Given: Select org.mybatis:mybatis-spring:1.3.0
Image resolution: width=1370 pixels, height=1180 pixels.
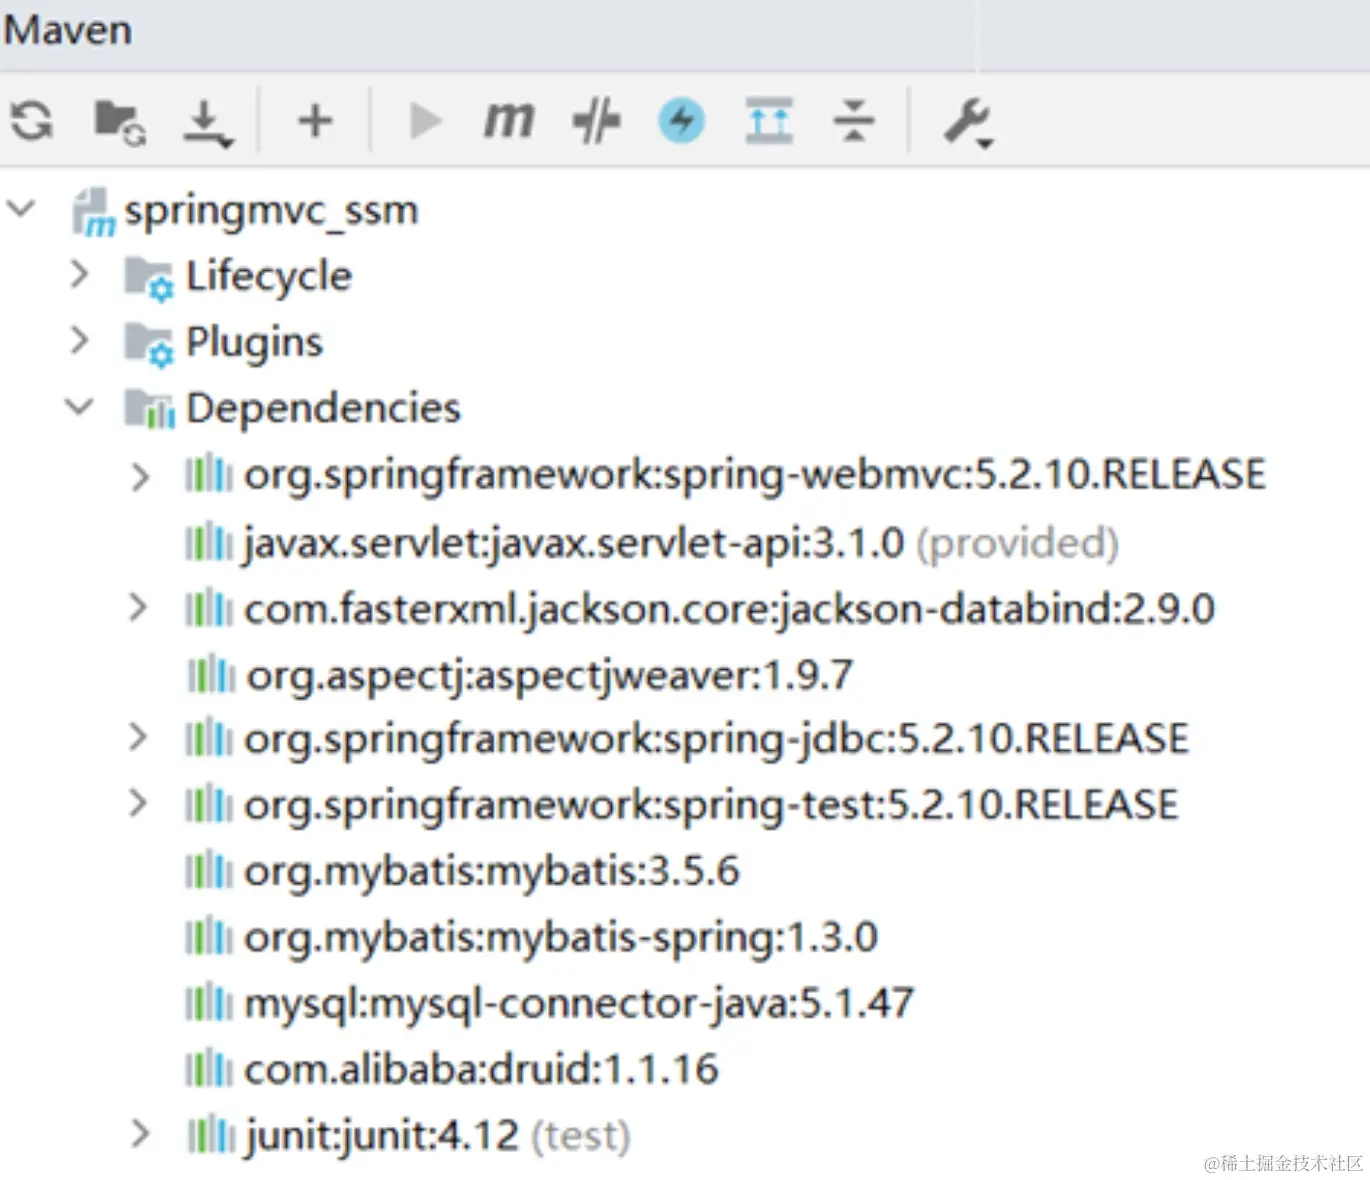Looking at the screenshot, I should pos(561,938).
